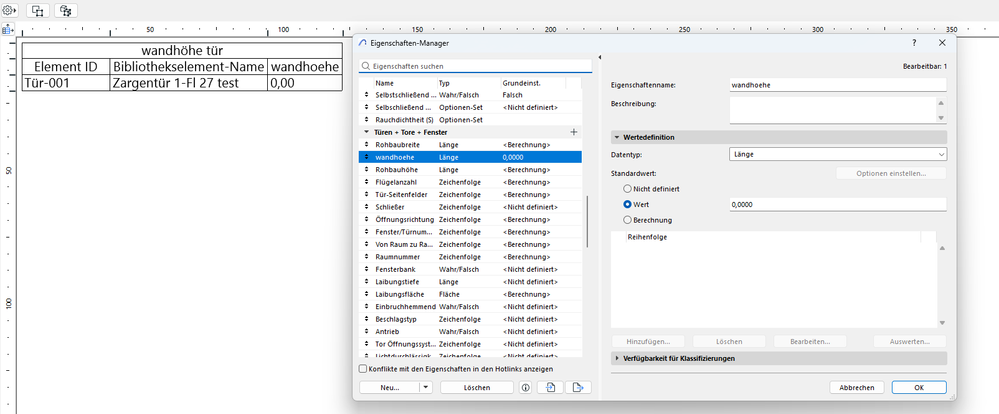Click the schedule scheme icon at ruler corner
This screenshot has height=414, width=999.
(x=8, y=29)
